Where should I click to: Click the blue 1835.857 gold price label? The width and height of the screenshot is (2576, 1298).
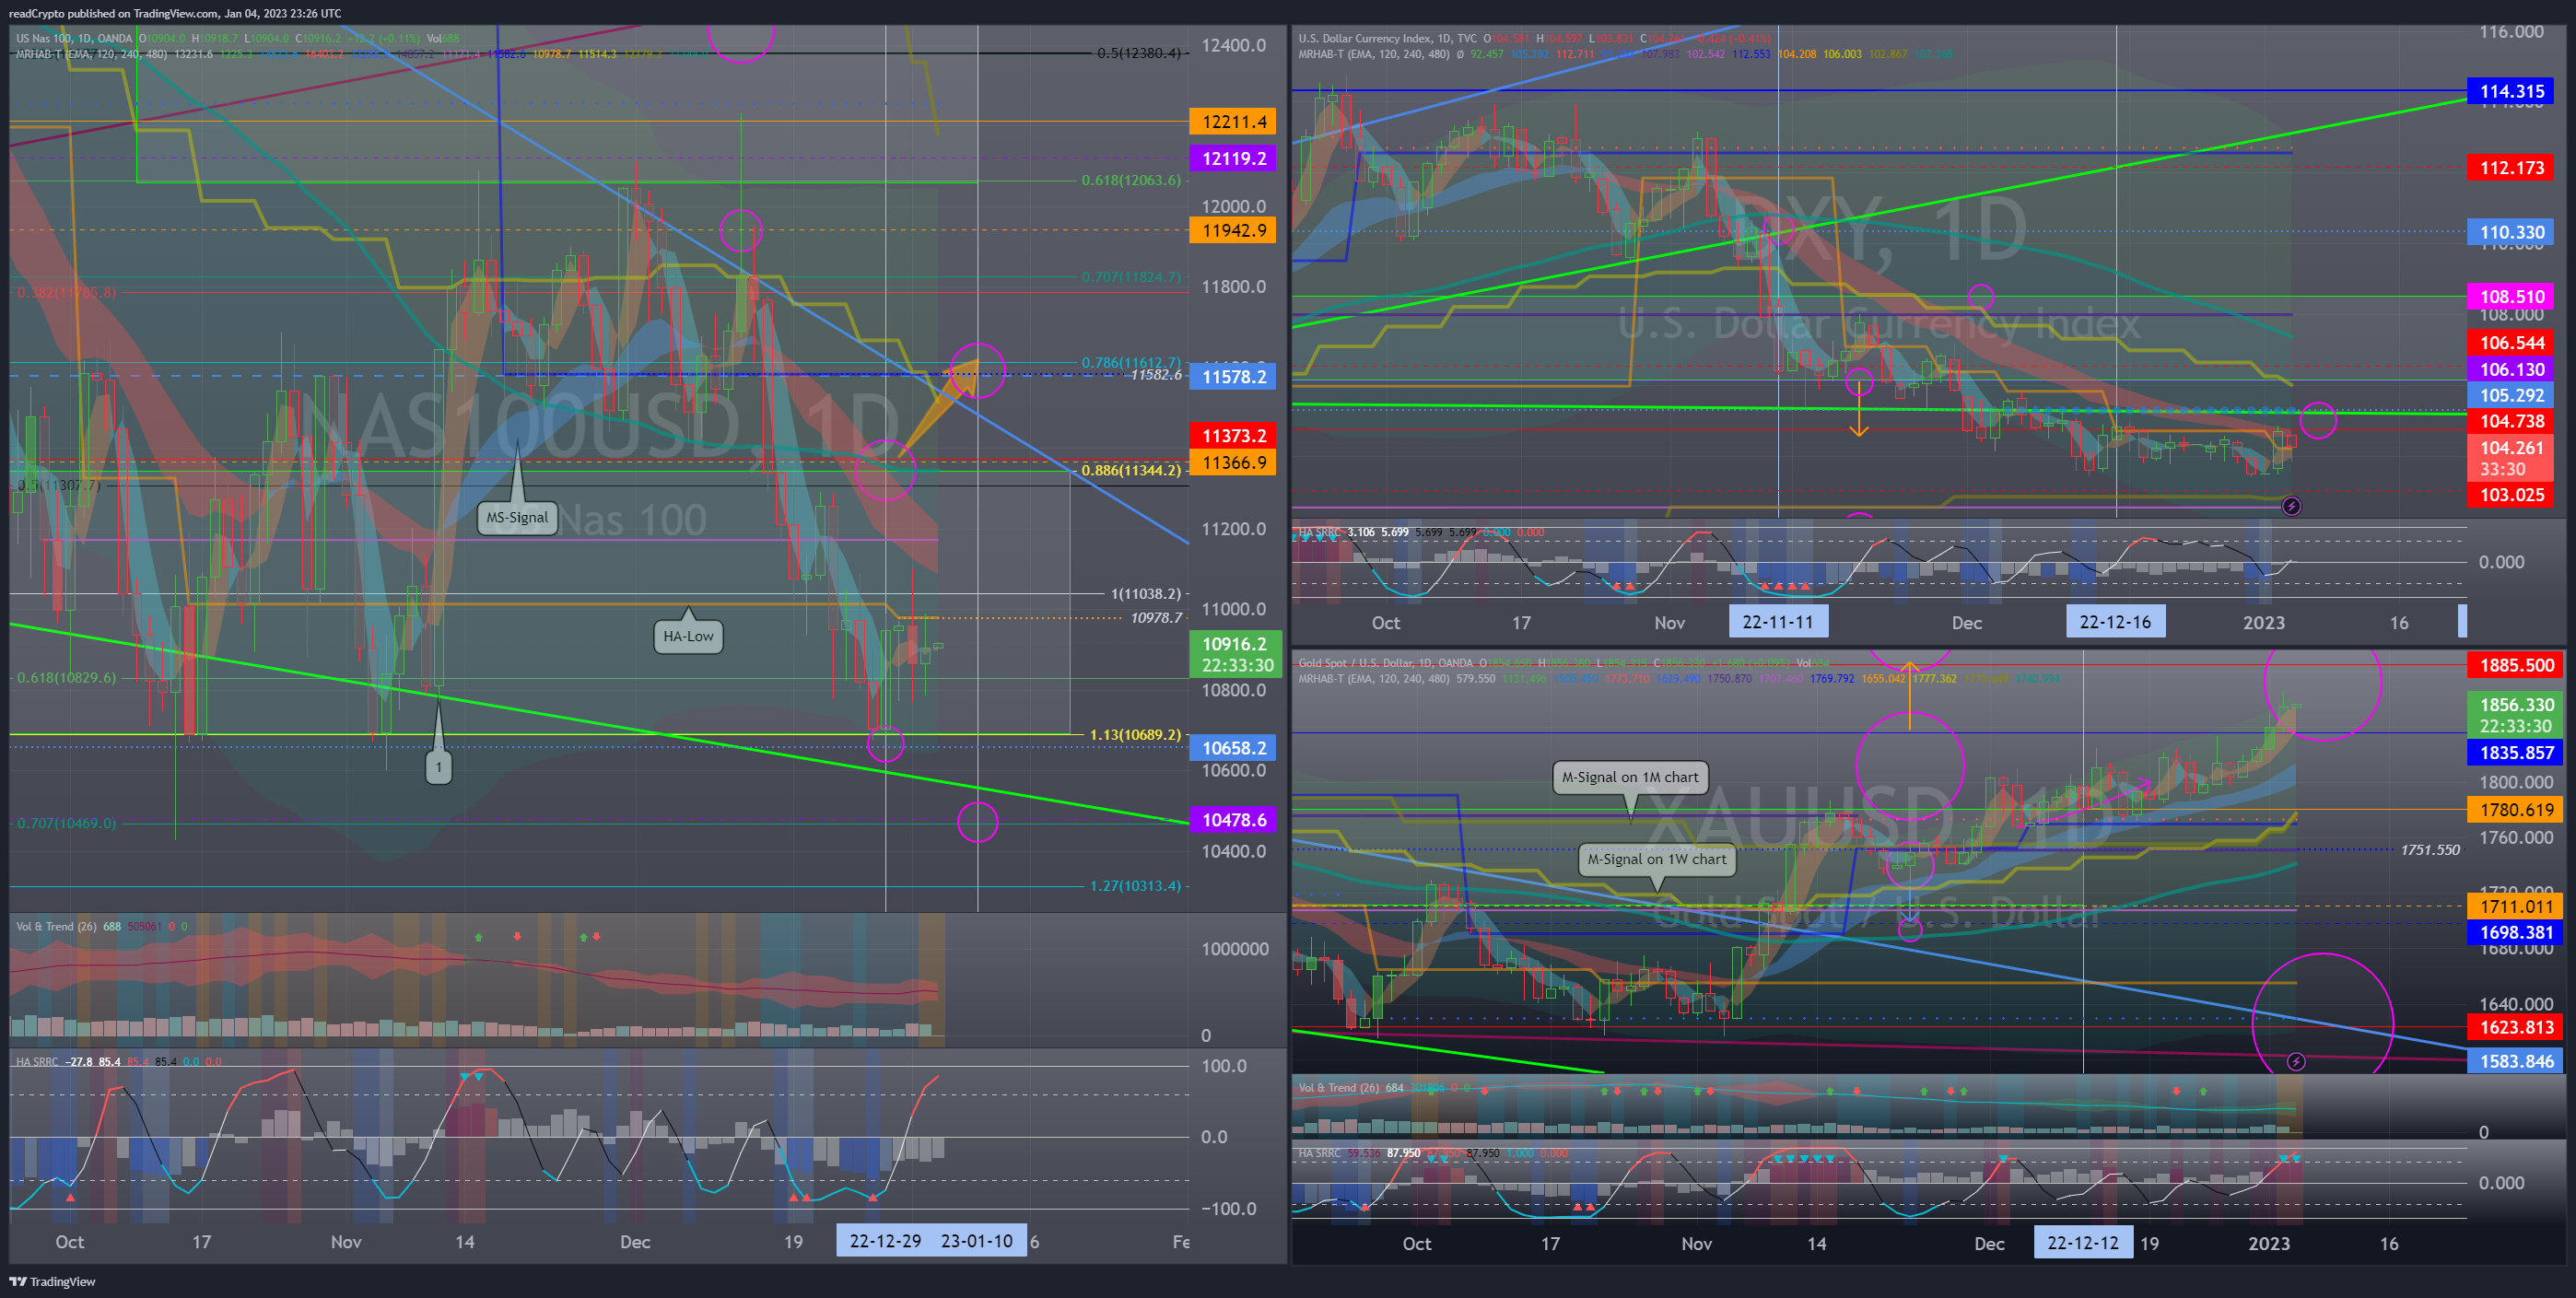[2515, 753]
